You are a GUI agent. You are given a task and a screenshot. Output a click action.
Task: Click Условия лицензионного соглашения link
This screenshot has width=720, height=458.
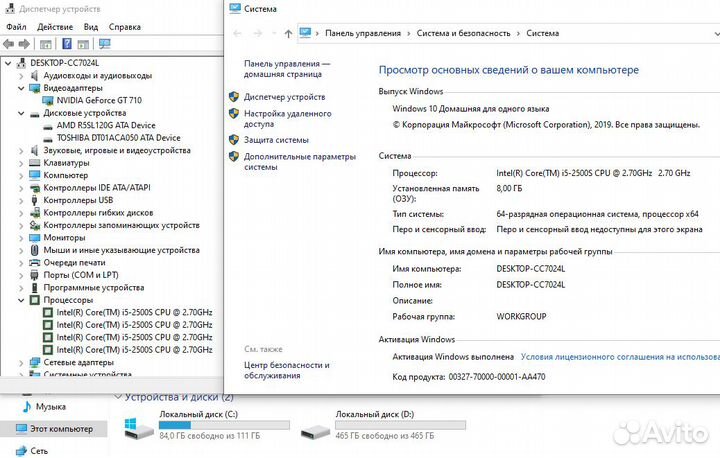point(620,357)
